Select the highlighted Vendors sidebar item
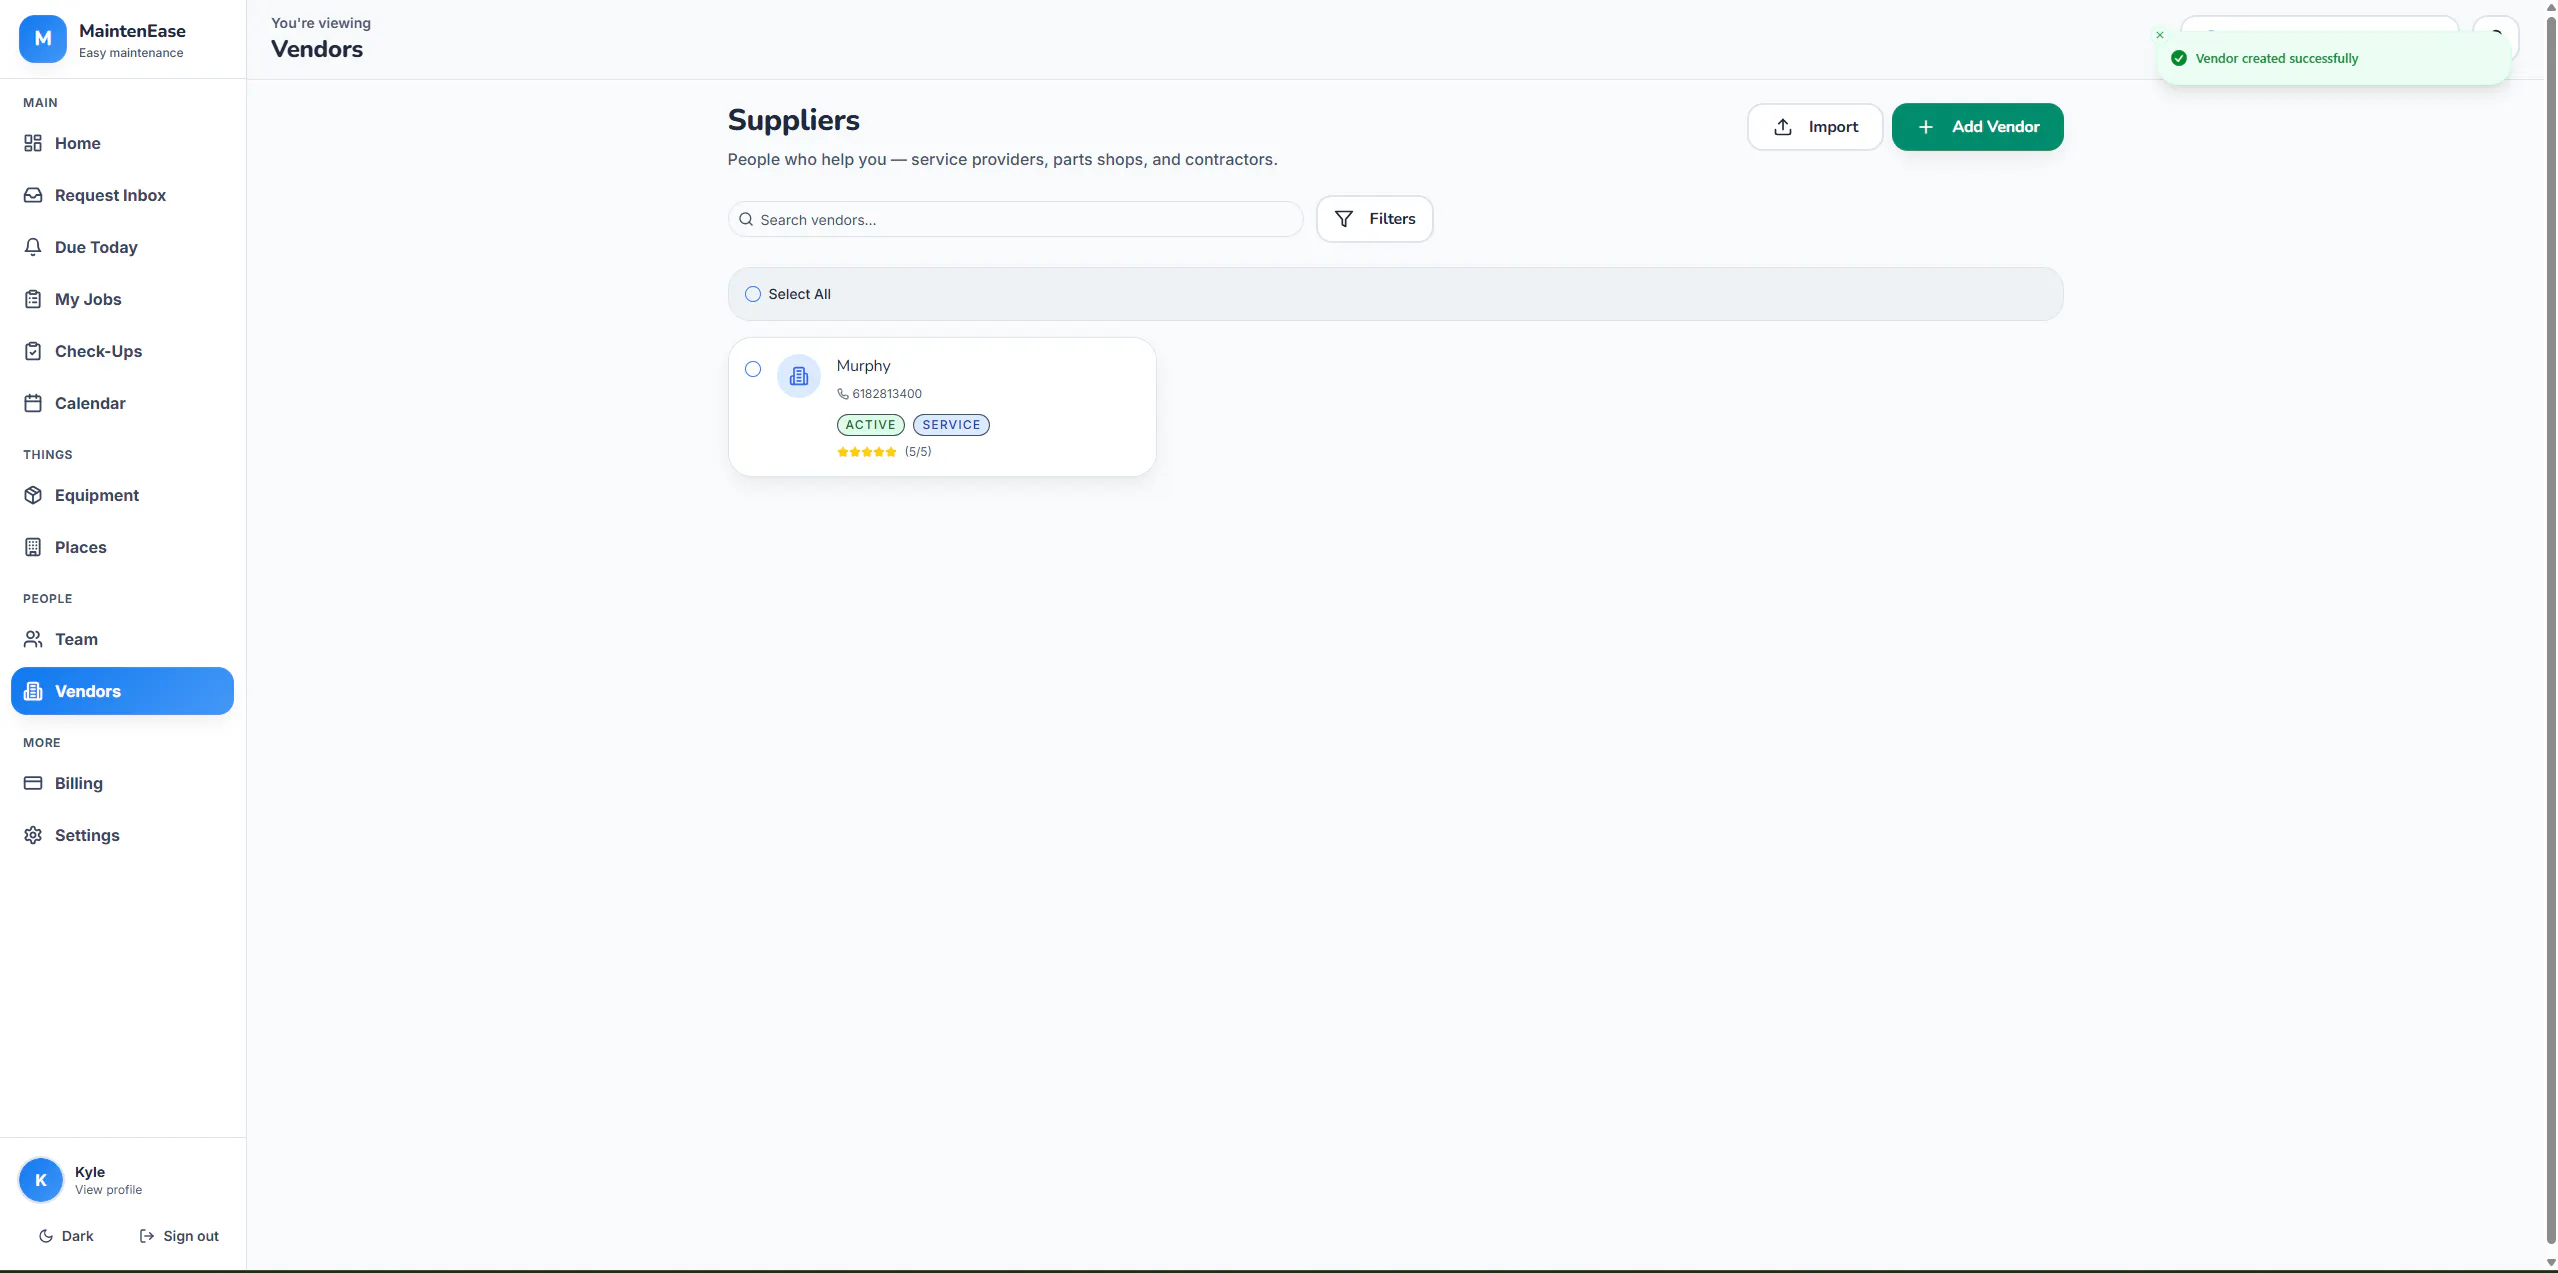Image resolution: width=2558 pixels, height=1273 pixels. pos(122,691)
